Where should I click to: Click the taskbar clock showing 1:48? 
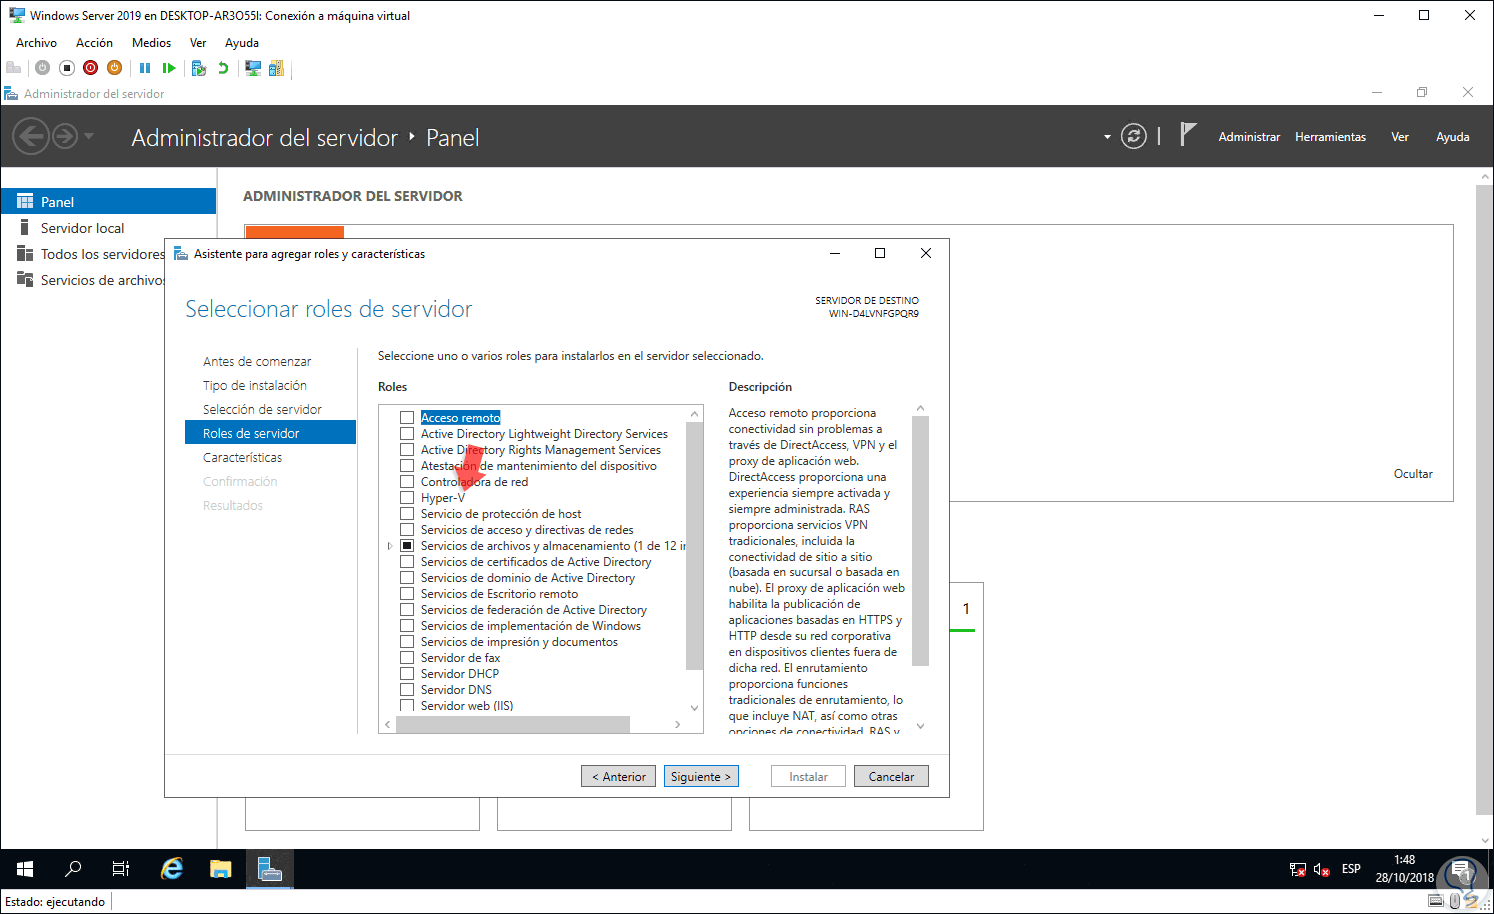click(x=1404, y=869)
